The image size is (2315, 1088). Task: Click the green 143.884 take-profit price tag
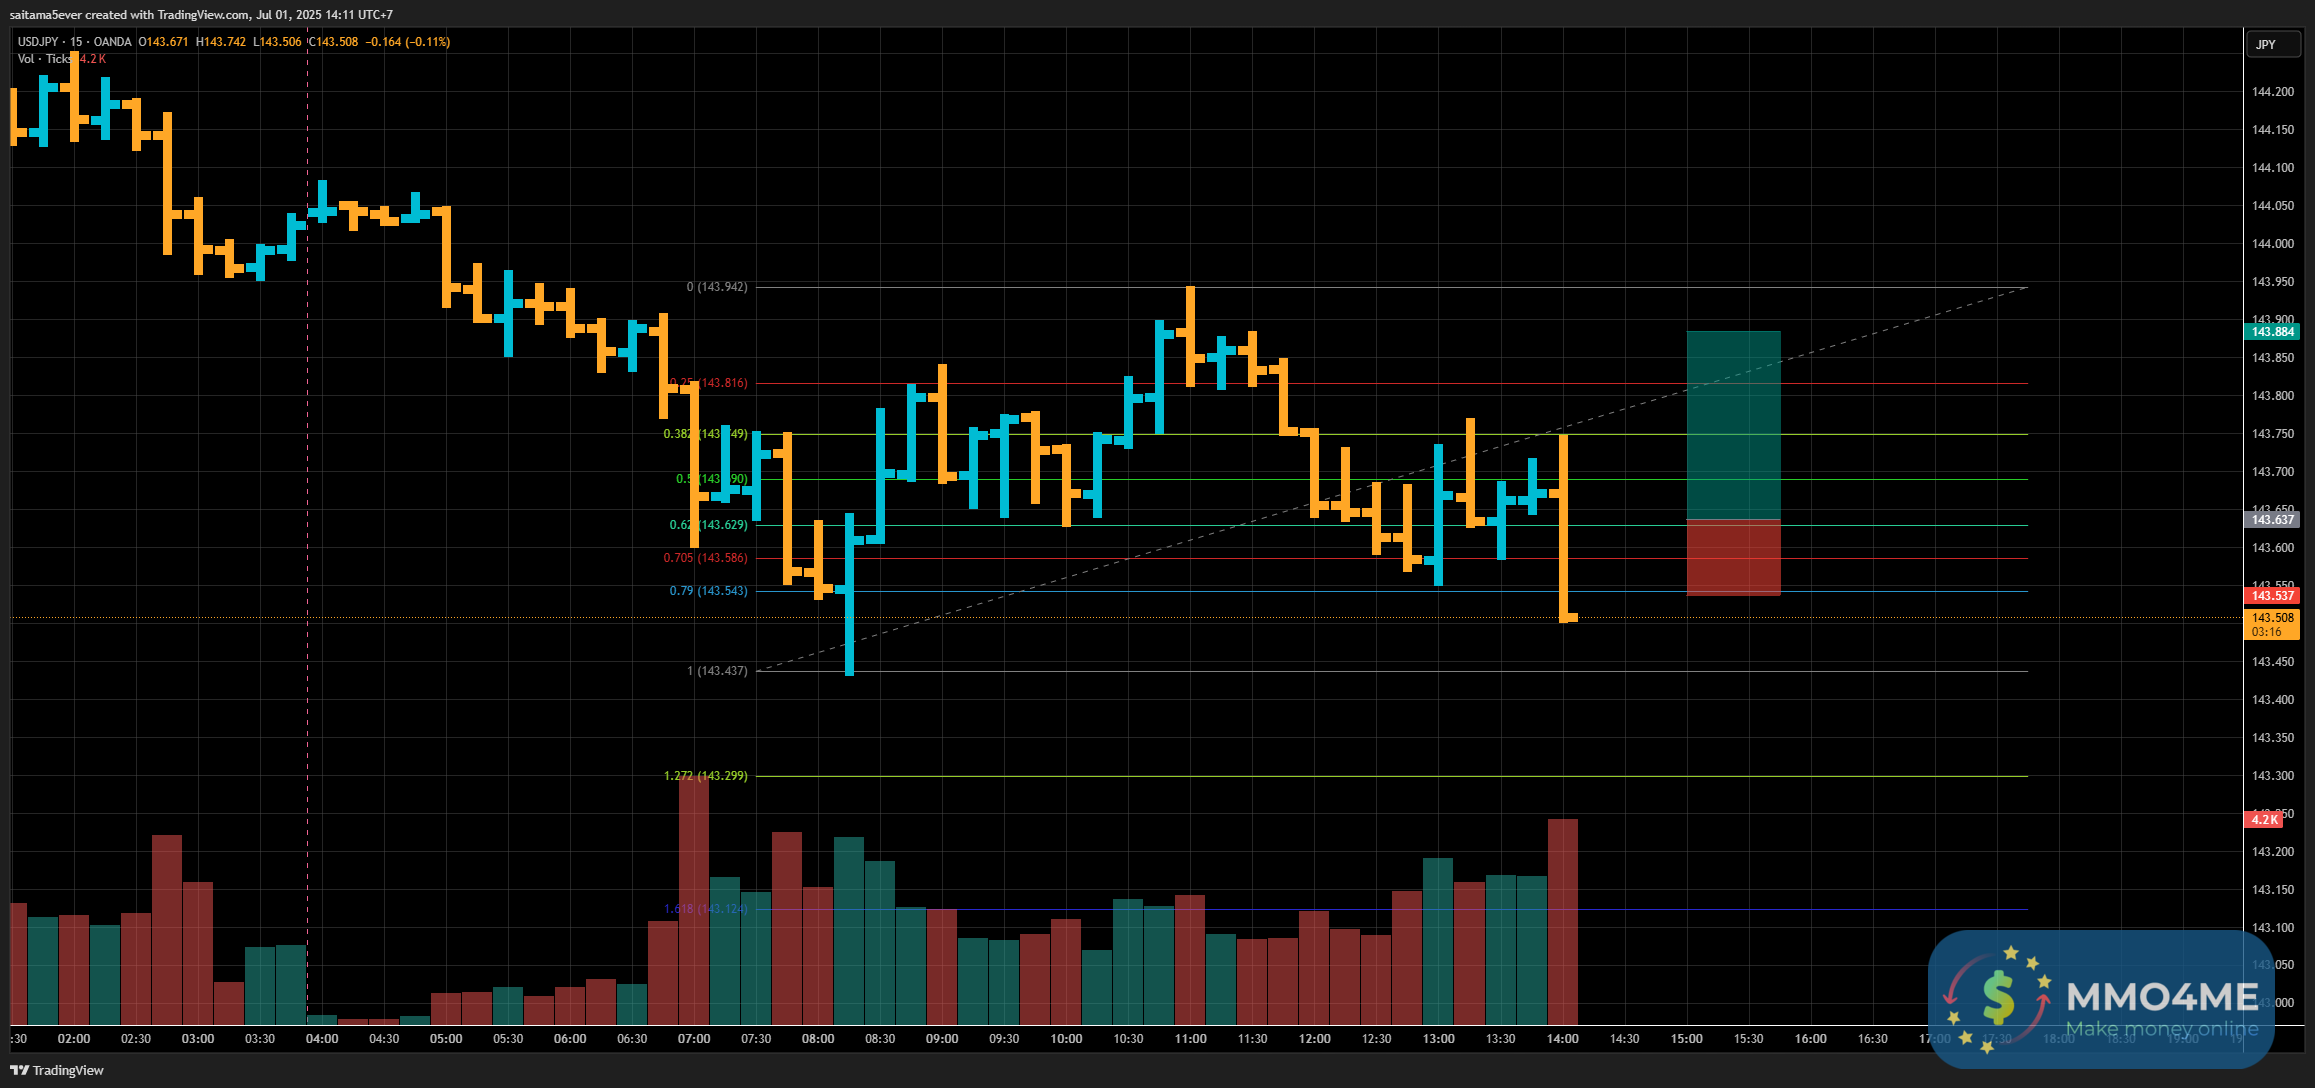[2272, 332]
